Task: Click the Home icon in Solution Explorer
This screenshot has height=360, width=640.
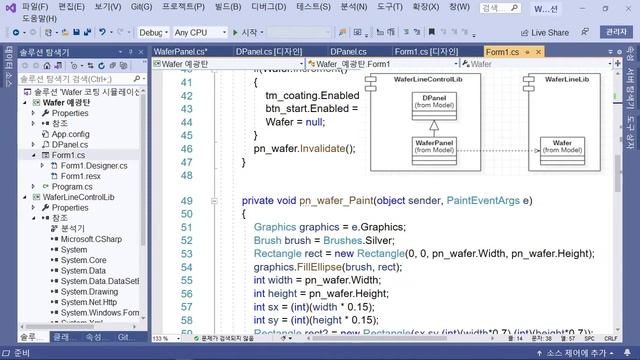Action: point(47,65)
